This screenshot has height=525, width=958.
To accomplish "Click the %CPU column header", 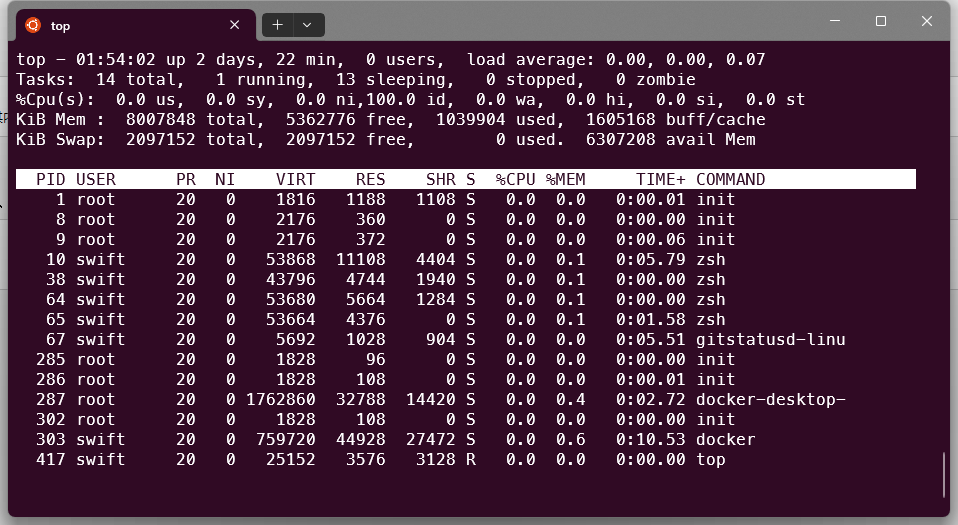I will click(x=516, y=180).
